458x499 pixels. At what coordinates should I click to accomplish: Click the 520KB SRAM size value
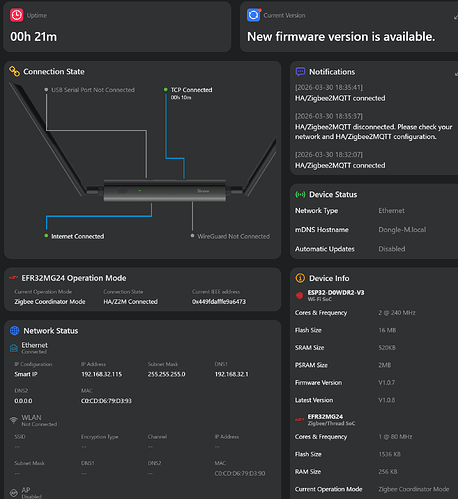tap(387, 347)
